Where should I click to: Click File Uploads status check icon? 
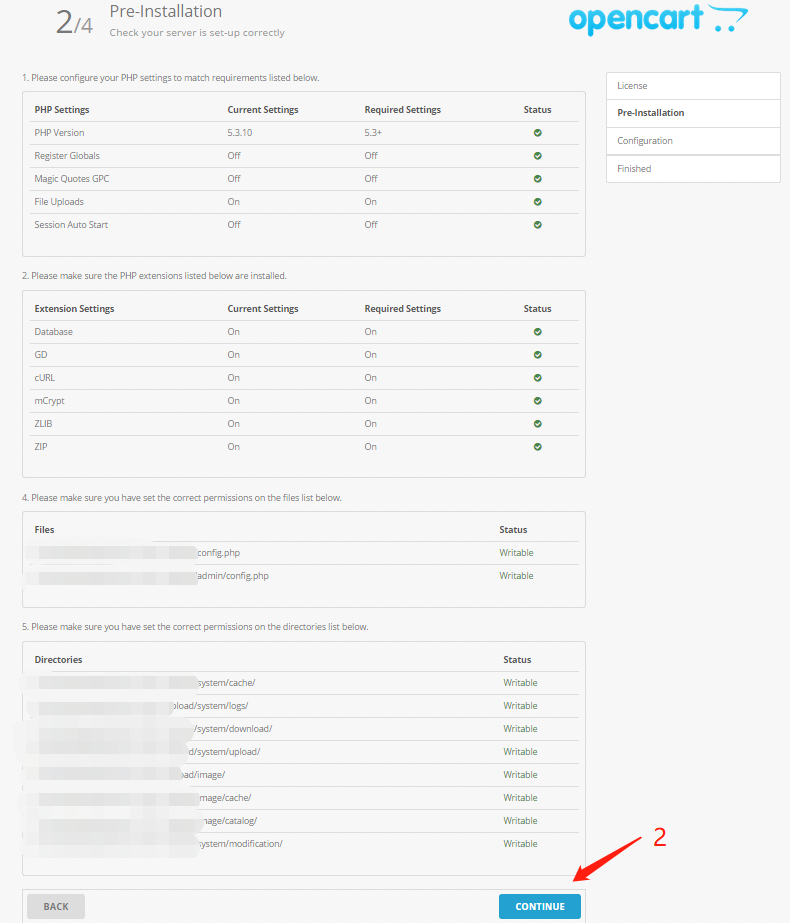coord(537,202)
